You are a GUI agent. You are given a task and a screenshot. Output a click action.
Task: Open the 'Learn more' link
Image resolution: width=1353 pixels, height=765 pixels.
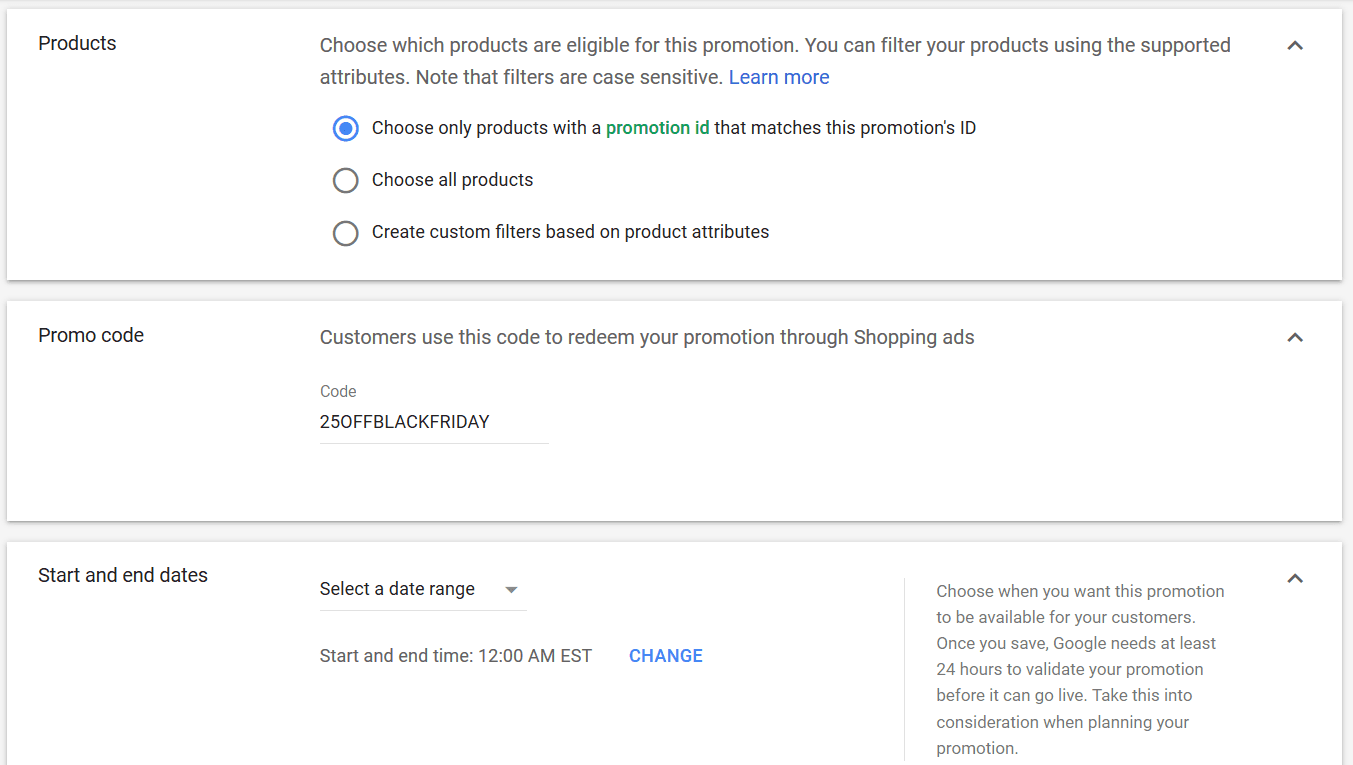tap(779, 77)
